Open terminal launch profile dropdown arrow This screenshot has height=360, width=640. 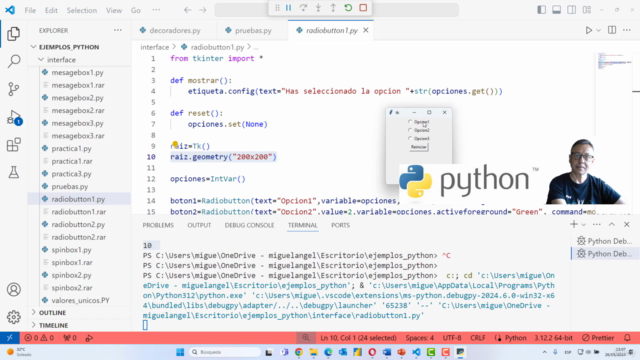point(584,224)
